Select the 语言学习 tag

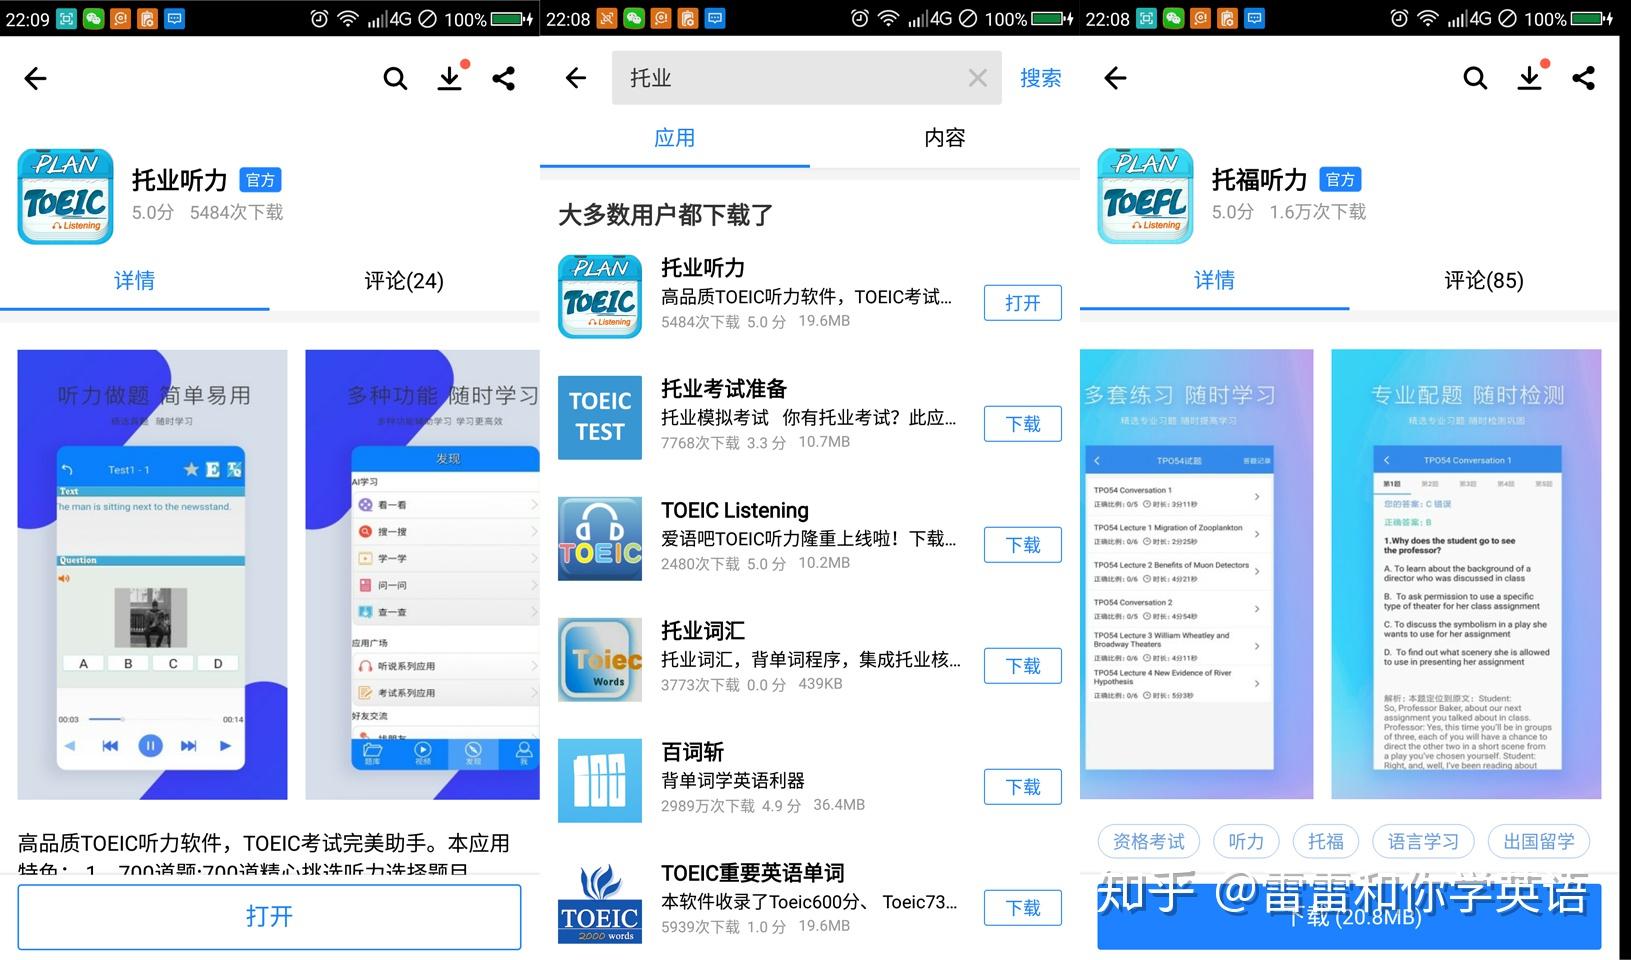[x=1423, y=842]
